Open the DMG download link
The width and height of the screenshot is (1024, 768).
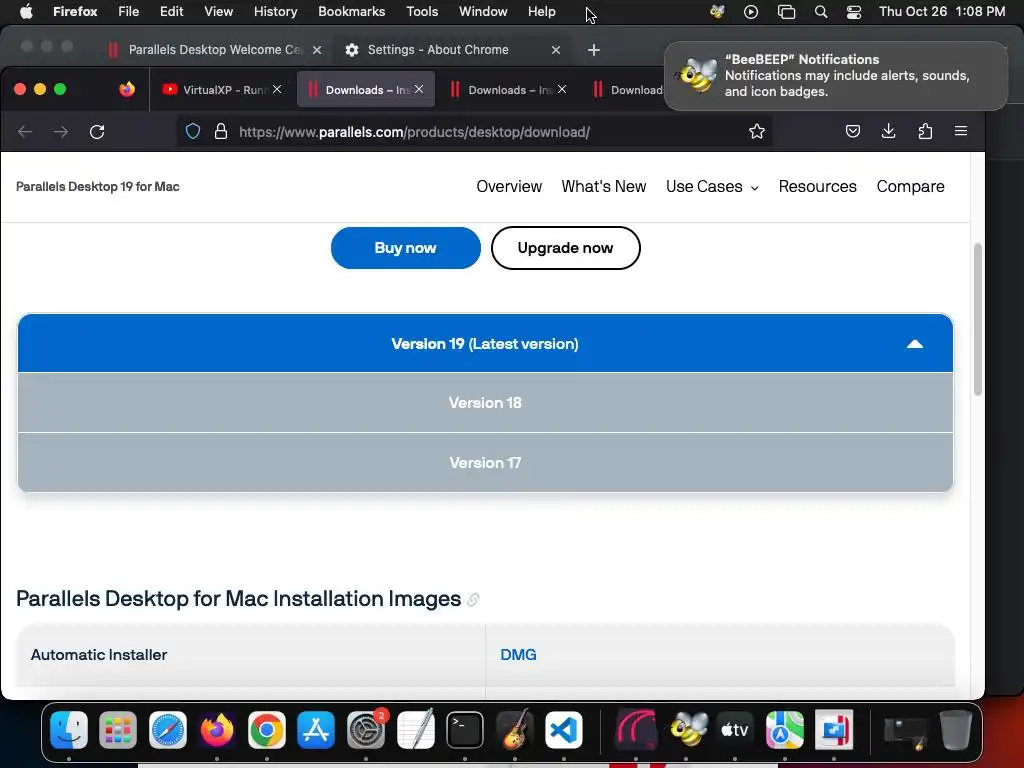(518, 654)
